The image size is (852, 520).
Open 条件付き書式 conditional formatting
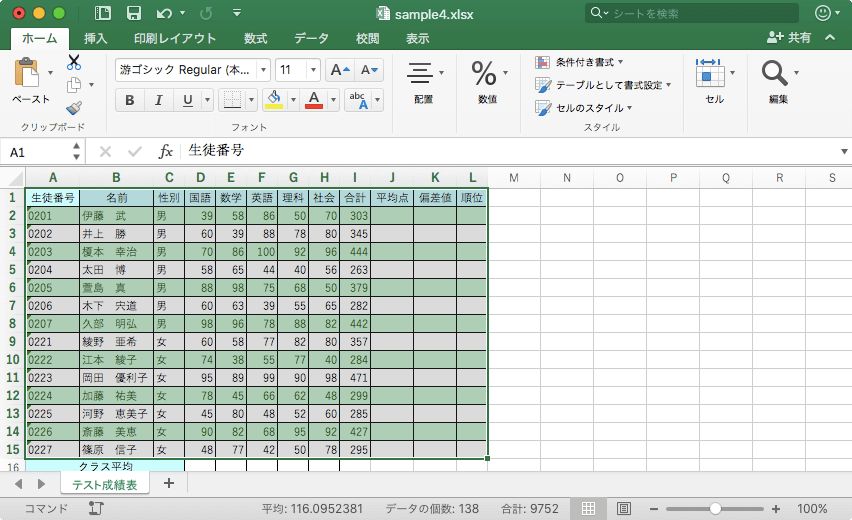click(x=579, y=62)
